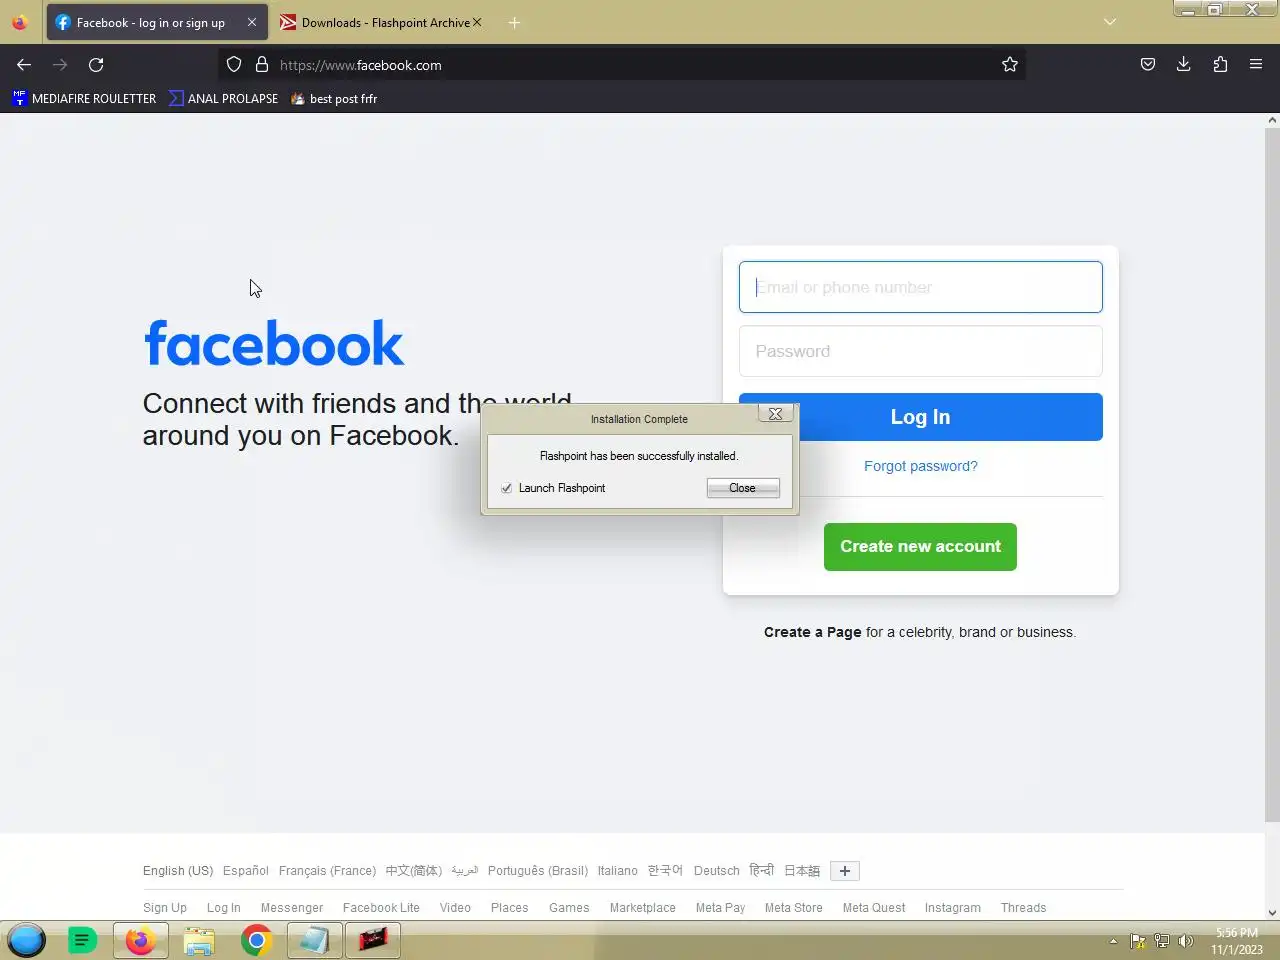1280x960 pixels.
Task: Open the Google Chrome taskbar icon
Action: pyautogui.click(x=257, y=940)
